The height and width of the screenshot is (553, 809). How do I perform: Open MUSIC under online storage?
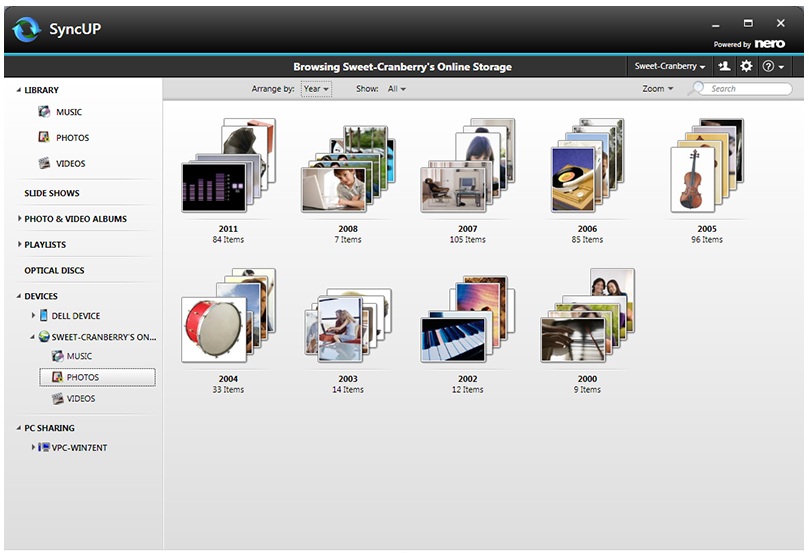point(79,356)
